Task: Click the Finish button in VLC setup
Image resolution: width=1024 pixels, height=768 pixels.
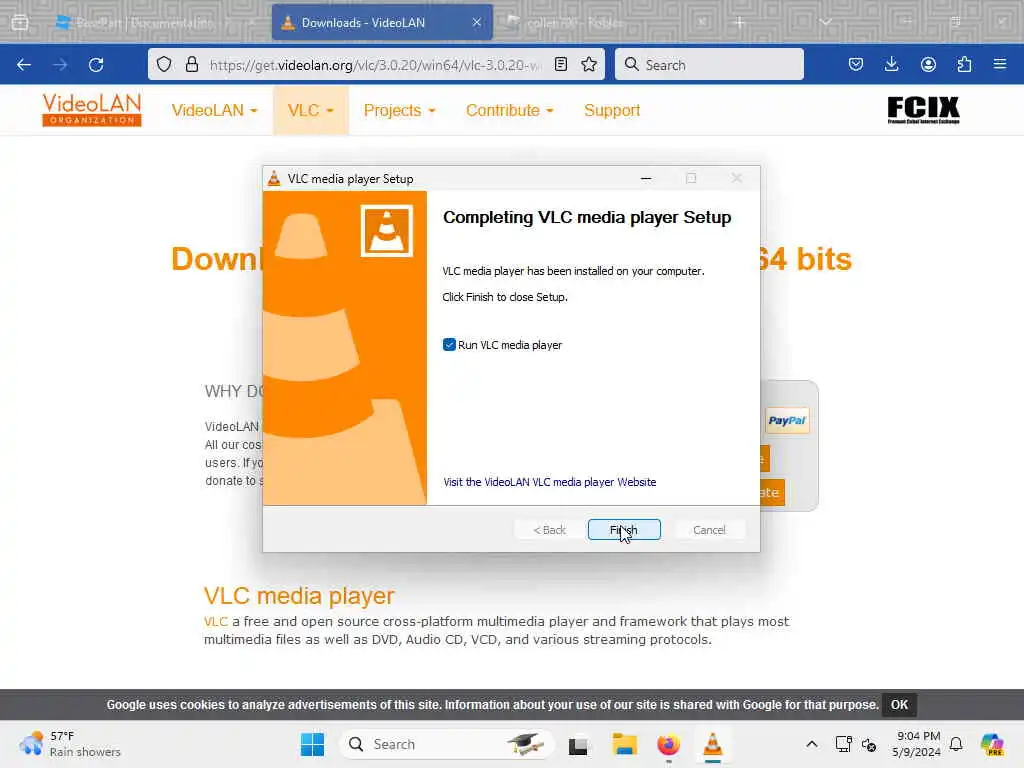Action: tap(624, 530)
